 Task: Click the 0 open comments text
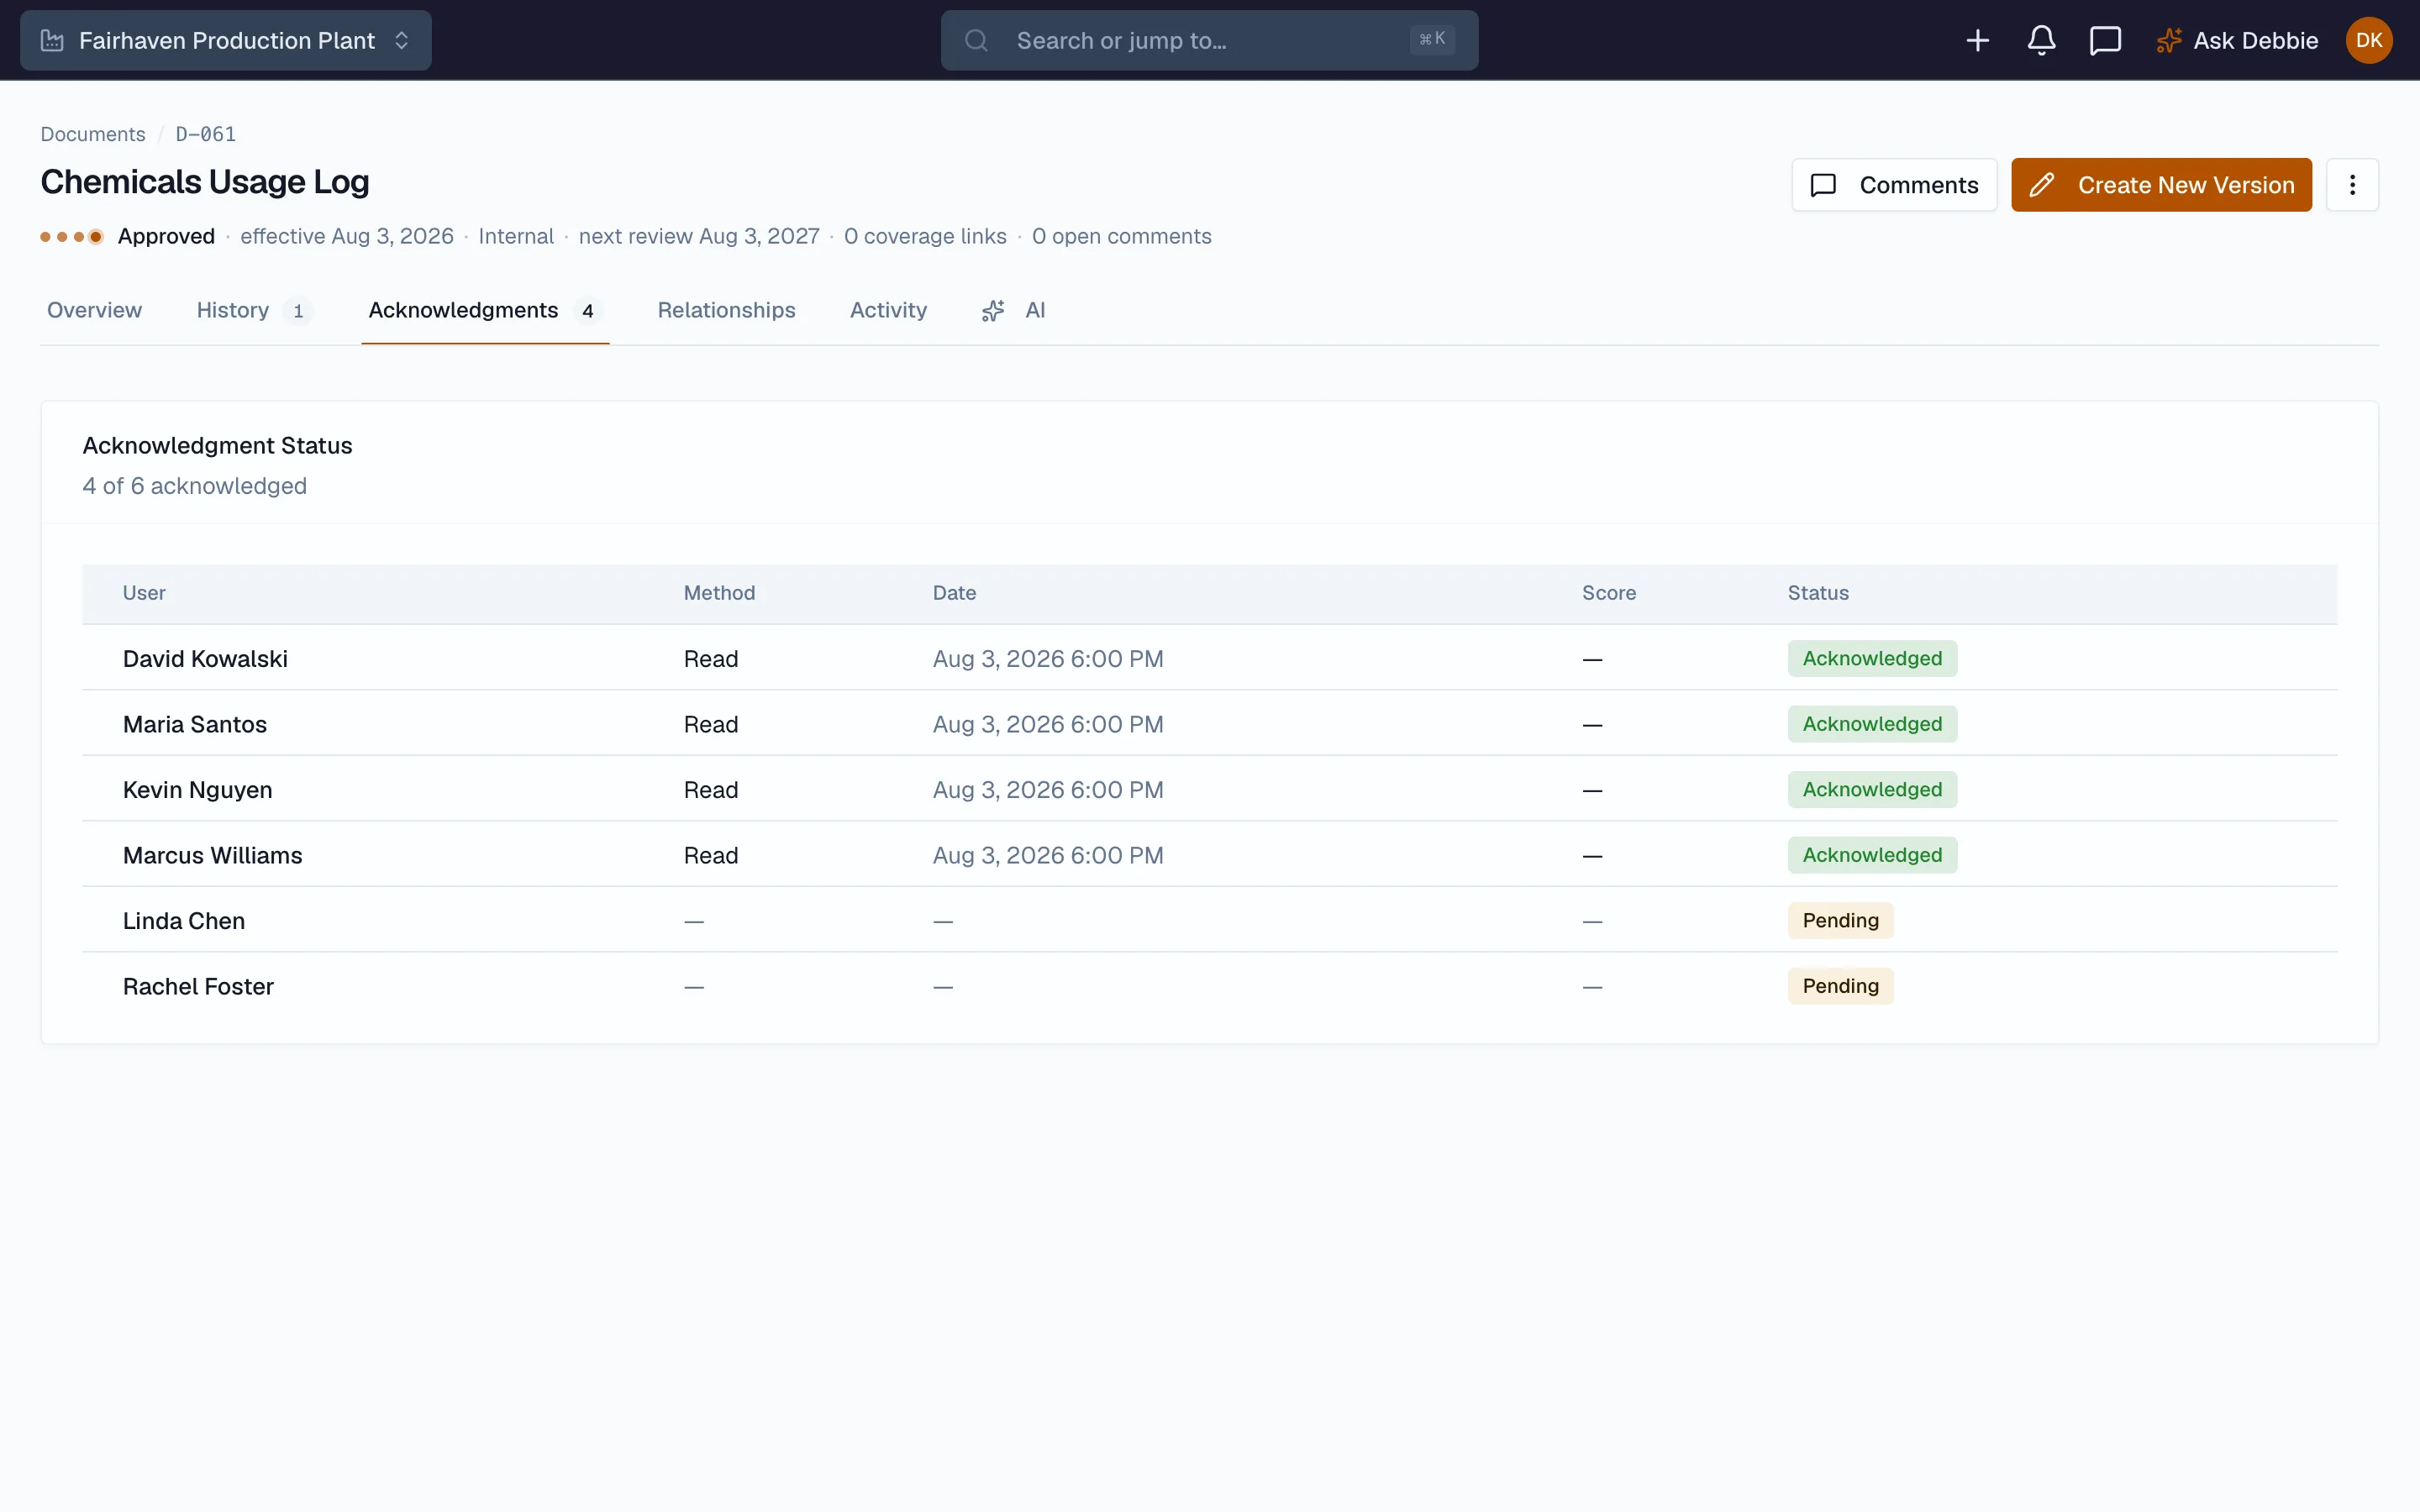1121,237
